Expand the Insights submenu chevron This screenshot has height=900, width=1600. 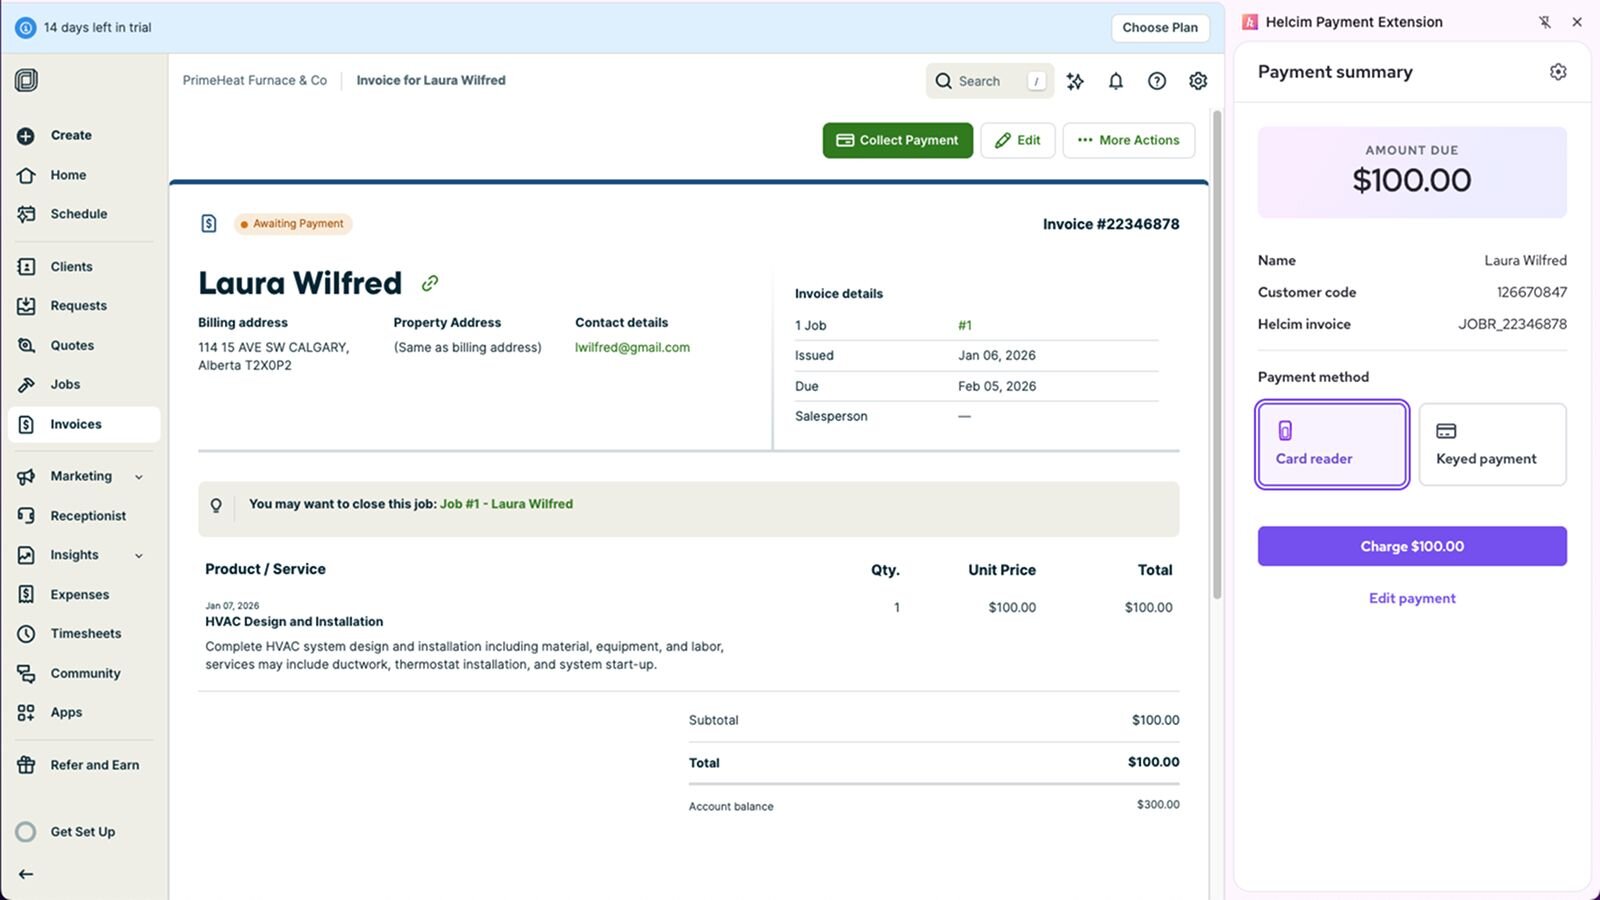click(x=139, y=556)
